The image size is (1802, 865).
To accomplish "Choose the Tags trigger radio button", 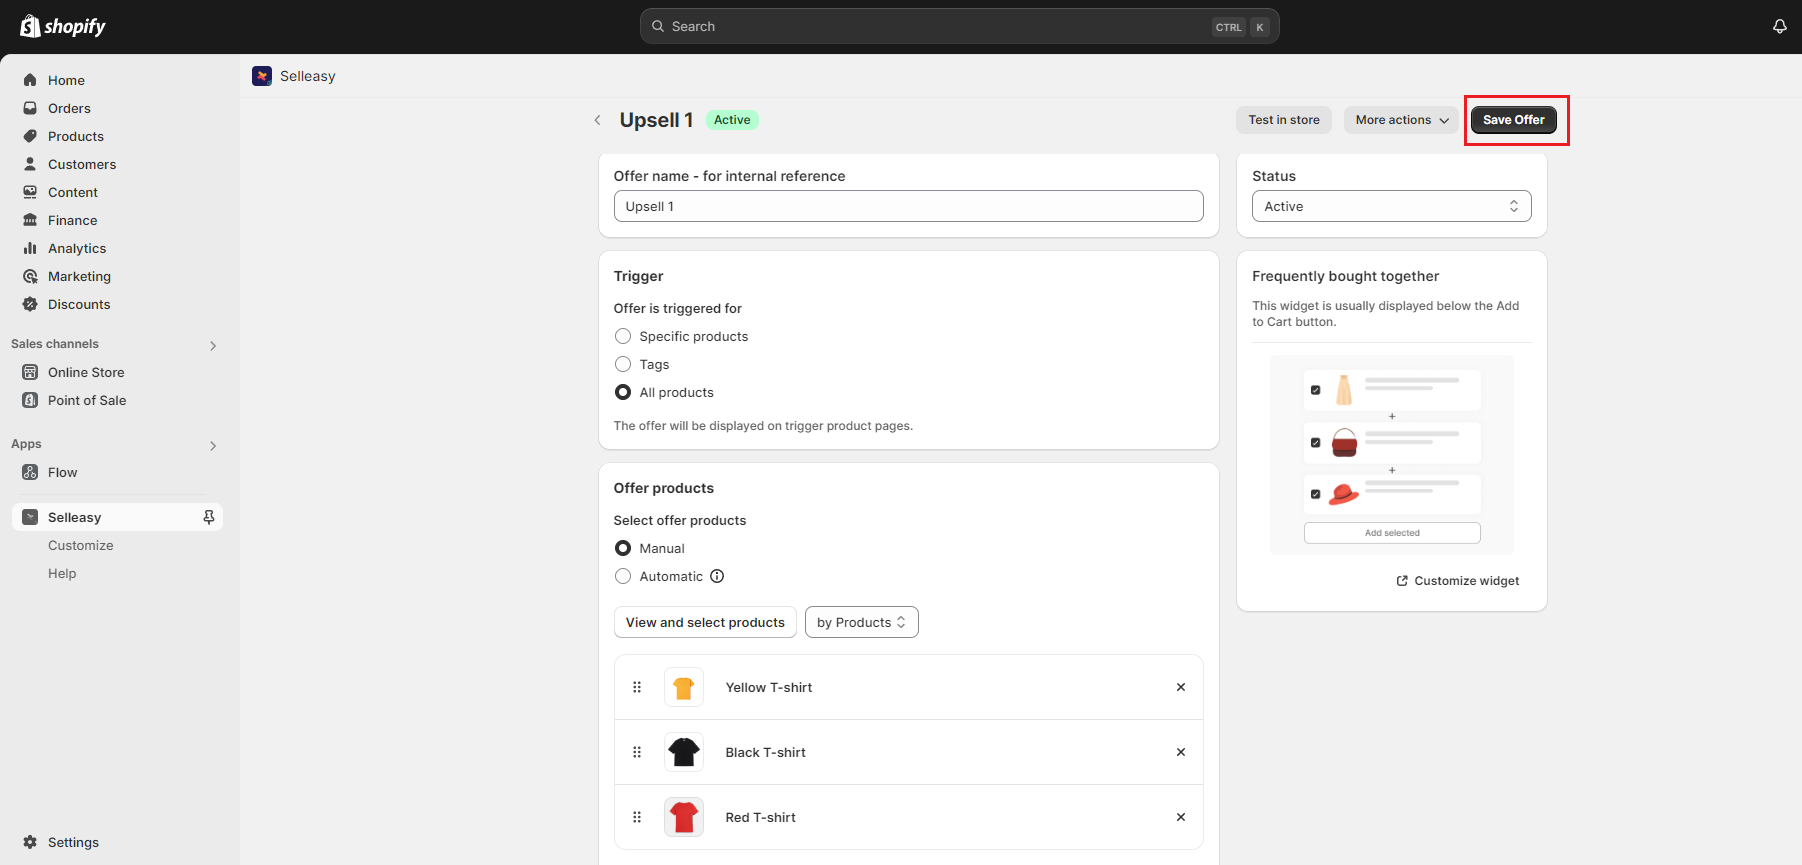I will [623, 364].
